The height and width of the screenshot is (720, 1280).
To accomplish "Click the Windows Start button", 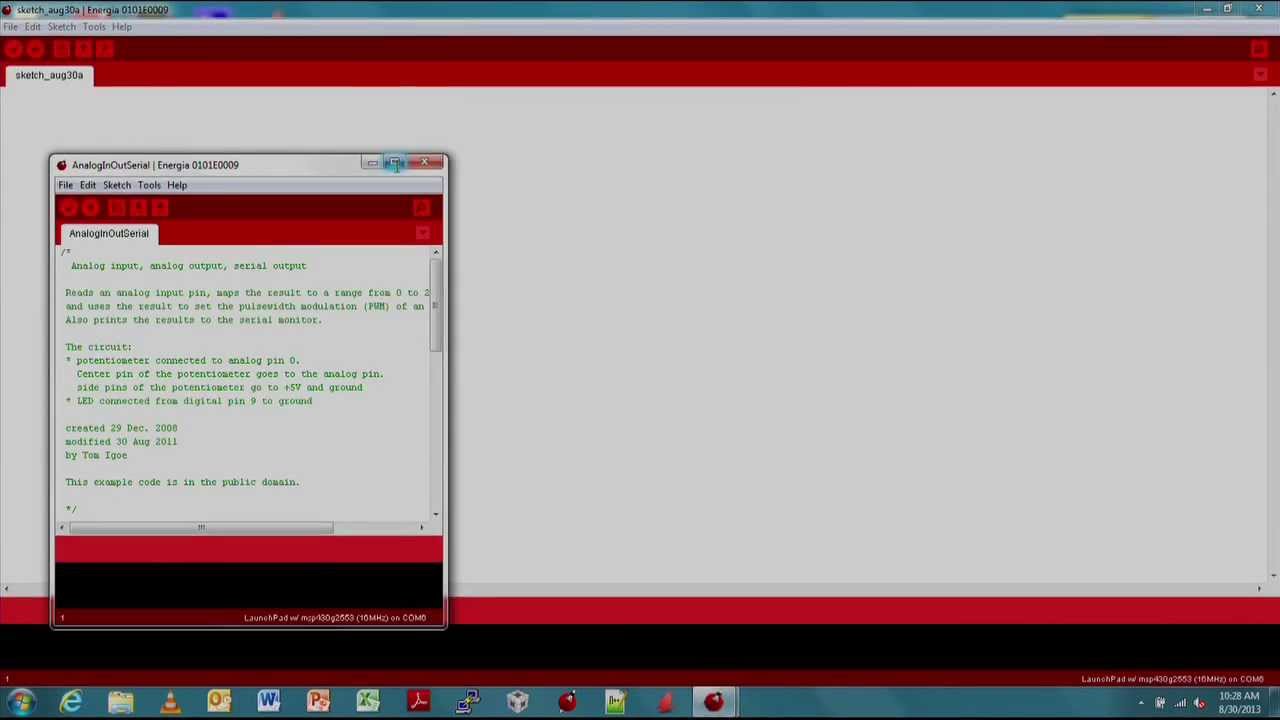I will pos(21,702).
